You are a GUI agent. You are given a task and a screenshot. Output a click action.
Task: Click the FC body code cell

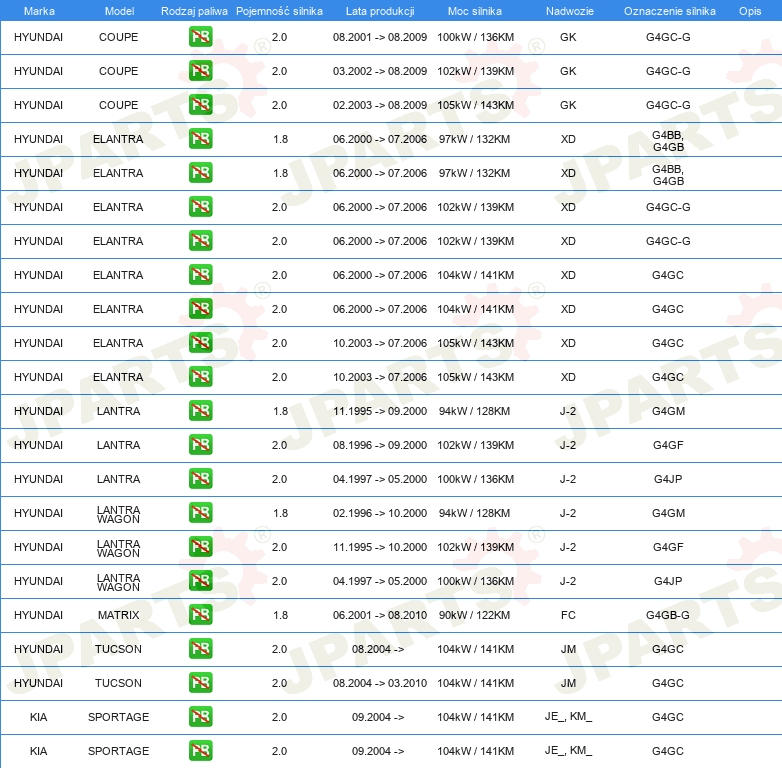pyautogui.click(x=568, y=615)
